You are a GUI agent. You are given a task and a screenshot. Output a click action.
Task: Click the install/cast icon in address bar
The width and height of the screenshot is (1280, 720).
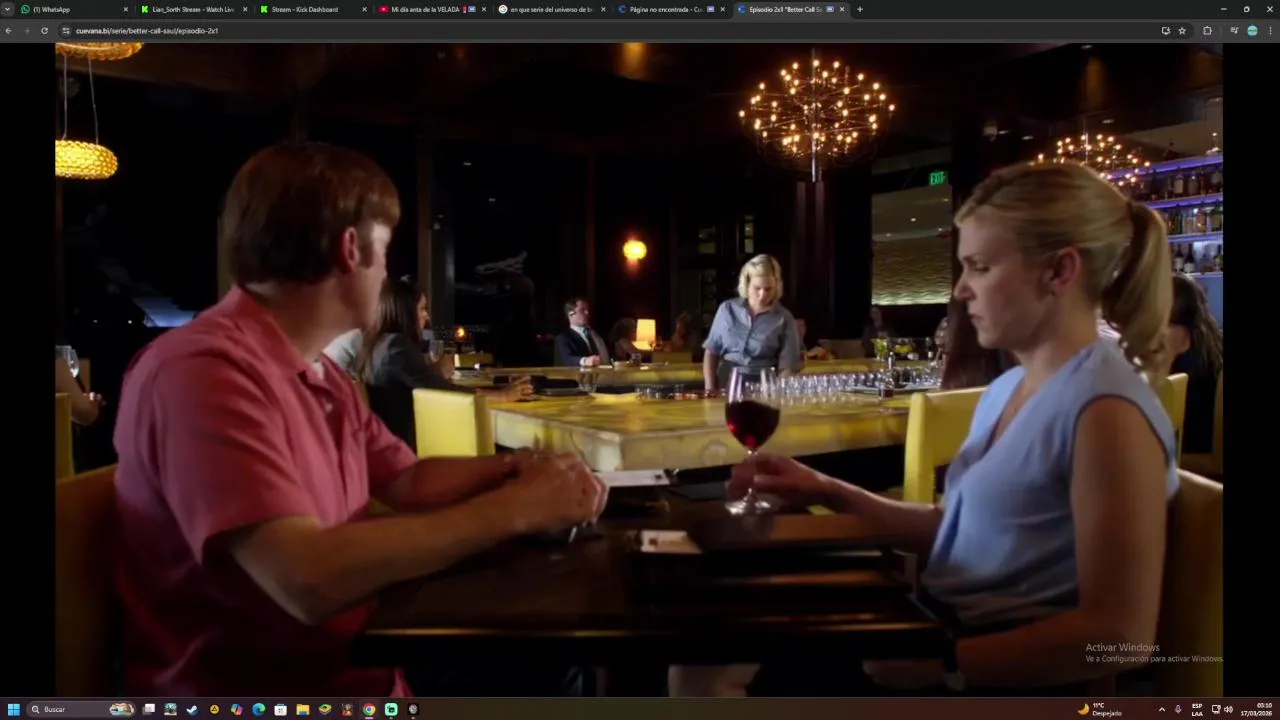click(1166, 31)
